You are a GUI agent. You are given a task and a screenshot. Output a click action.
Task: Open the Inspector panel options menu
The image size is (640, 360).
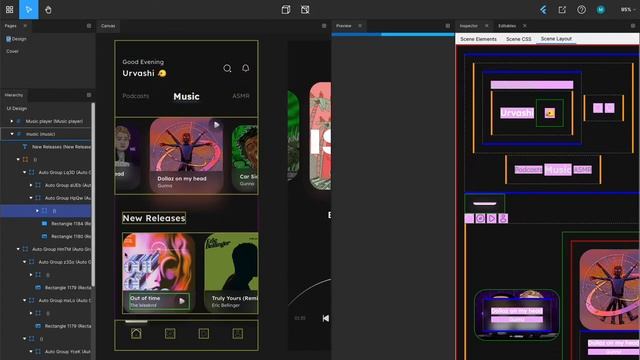pyautogui.click(x=633, y=26)
